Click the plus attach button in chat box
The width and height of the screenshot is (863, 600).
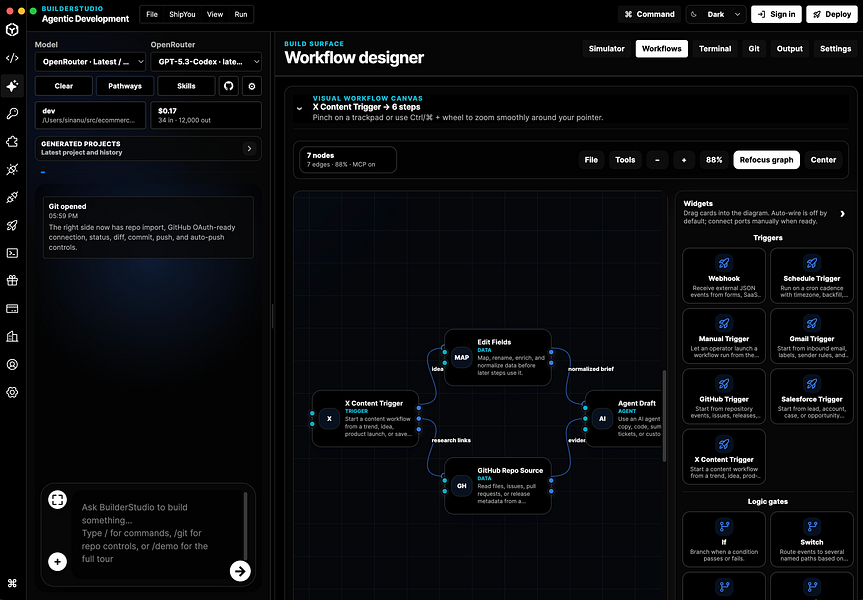tap(57, 561)
